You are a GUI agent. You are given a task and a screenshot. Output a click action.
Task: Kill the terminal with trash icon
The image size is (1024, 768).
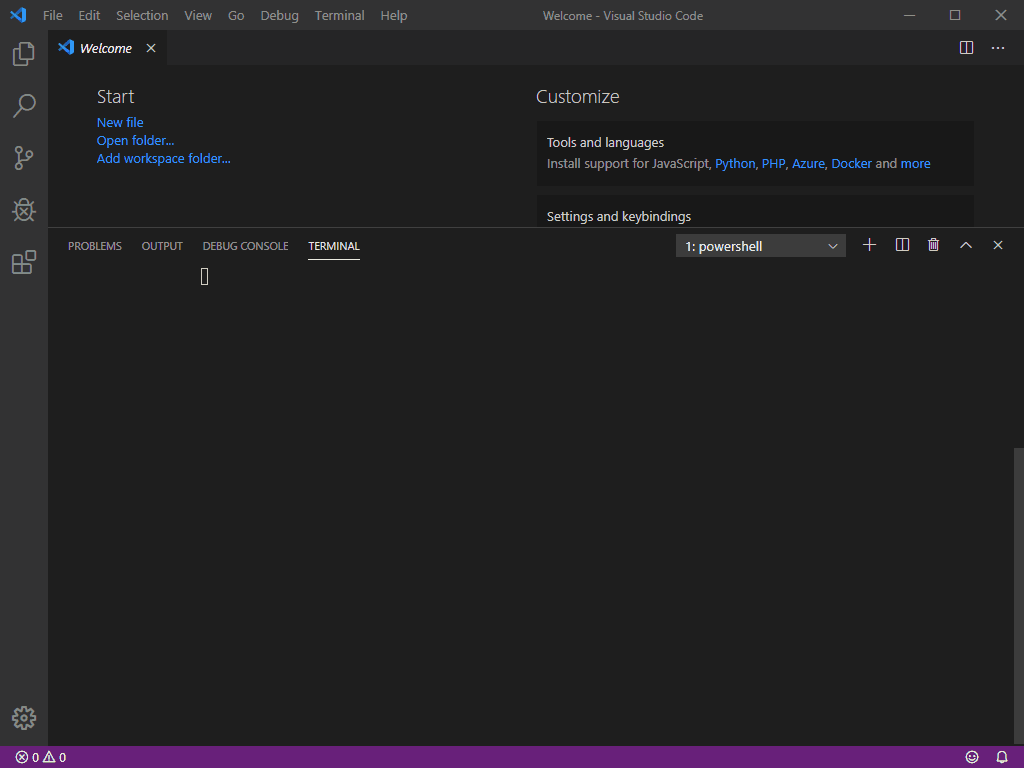933,245
